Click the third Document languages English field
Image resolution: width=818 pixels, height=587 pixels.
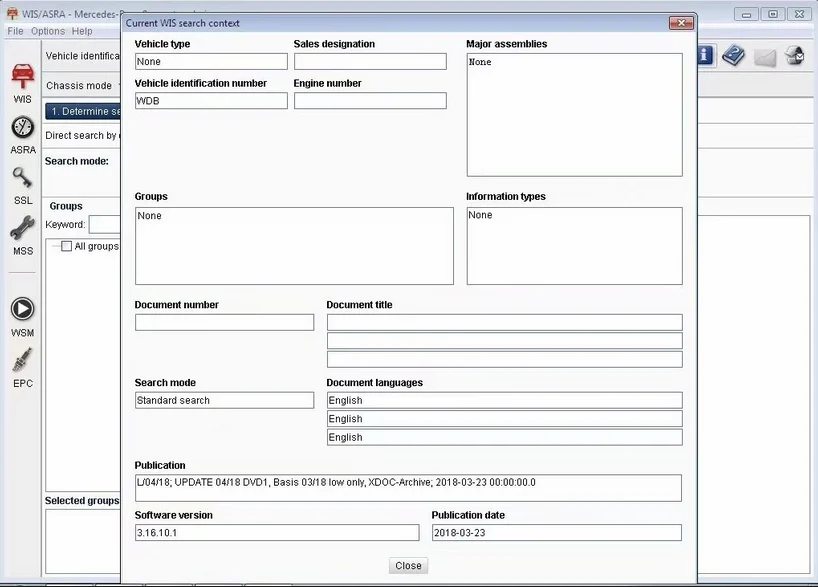pyautogui.click(x=504, y=437)
